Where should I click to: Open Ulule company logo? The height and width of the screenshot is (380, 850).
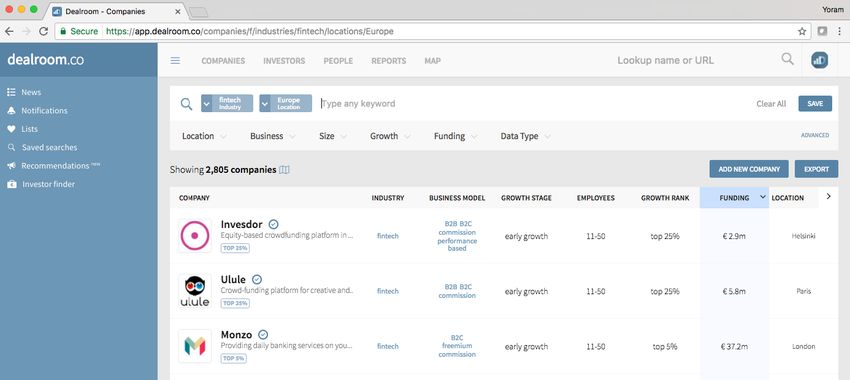195,291
